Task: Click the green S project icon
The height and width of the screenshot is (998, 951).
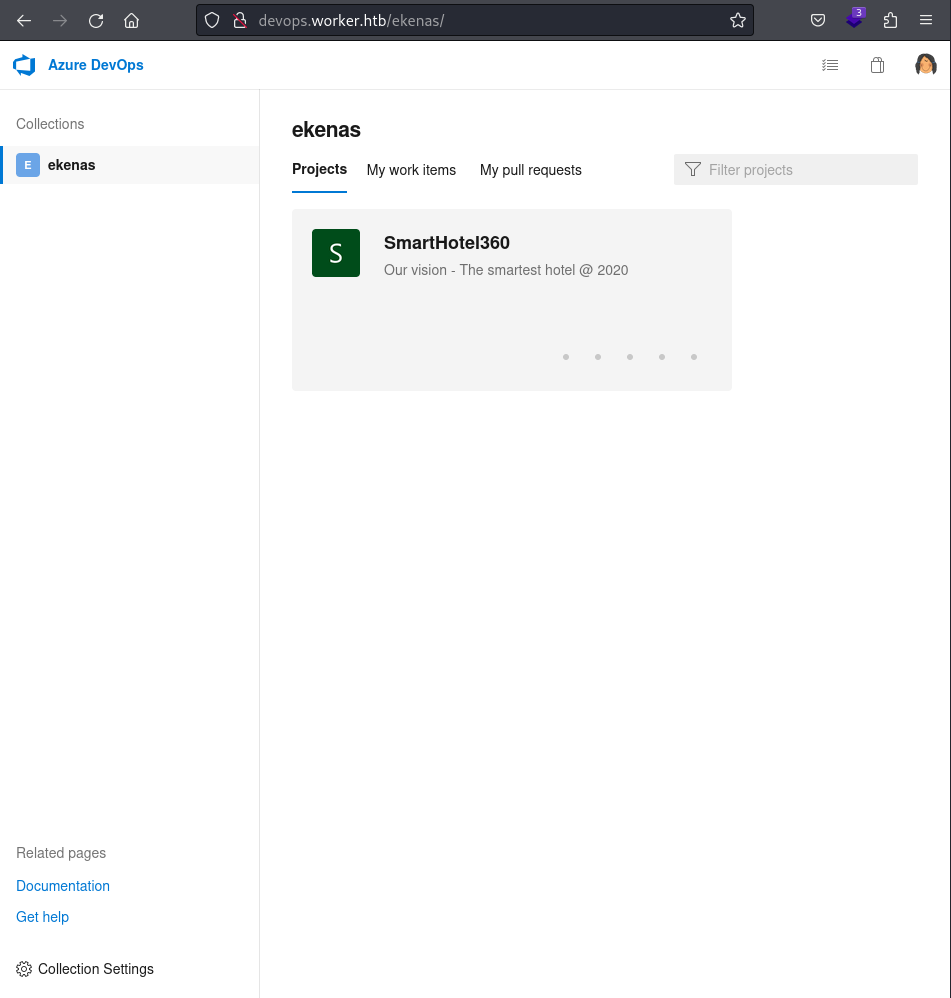Action: point(336,253)
